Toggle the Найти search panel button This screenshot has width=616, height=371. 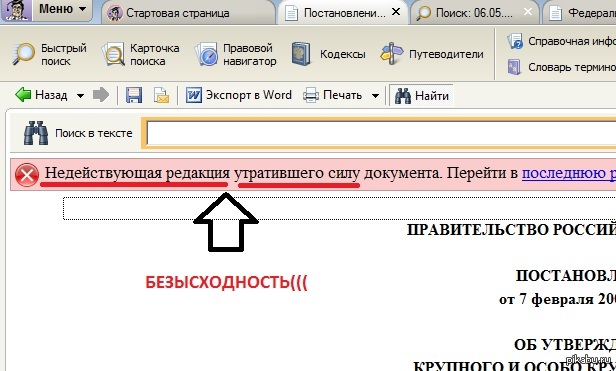pos(421,96)
